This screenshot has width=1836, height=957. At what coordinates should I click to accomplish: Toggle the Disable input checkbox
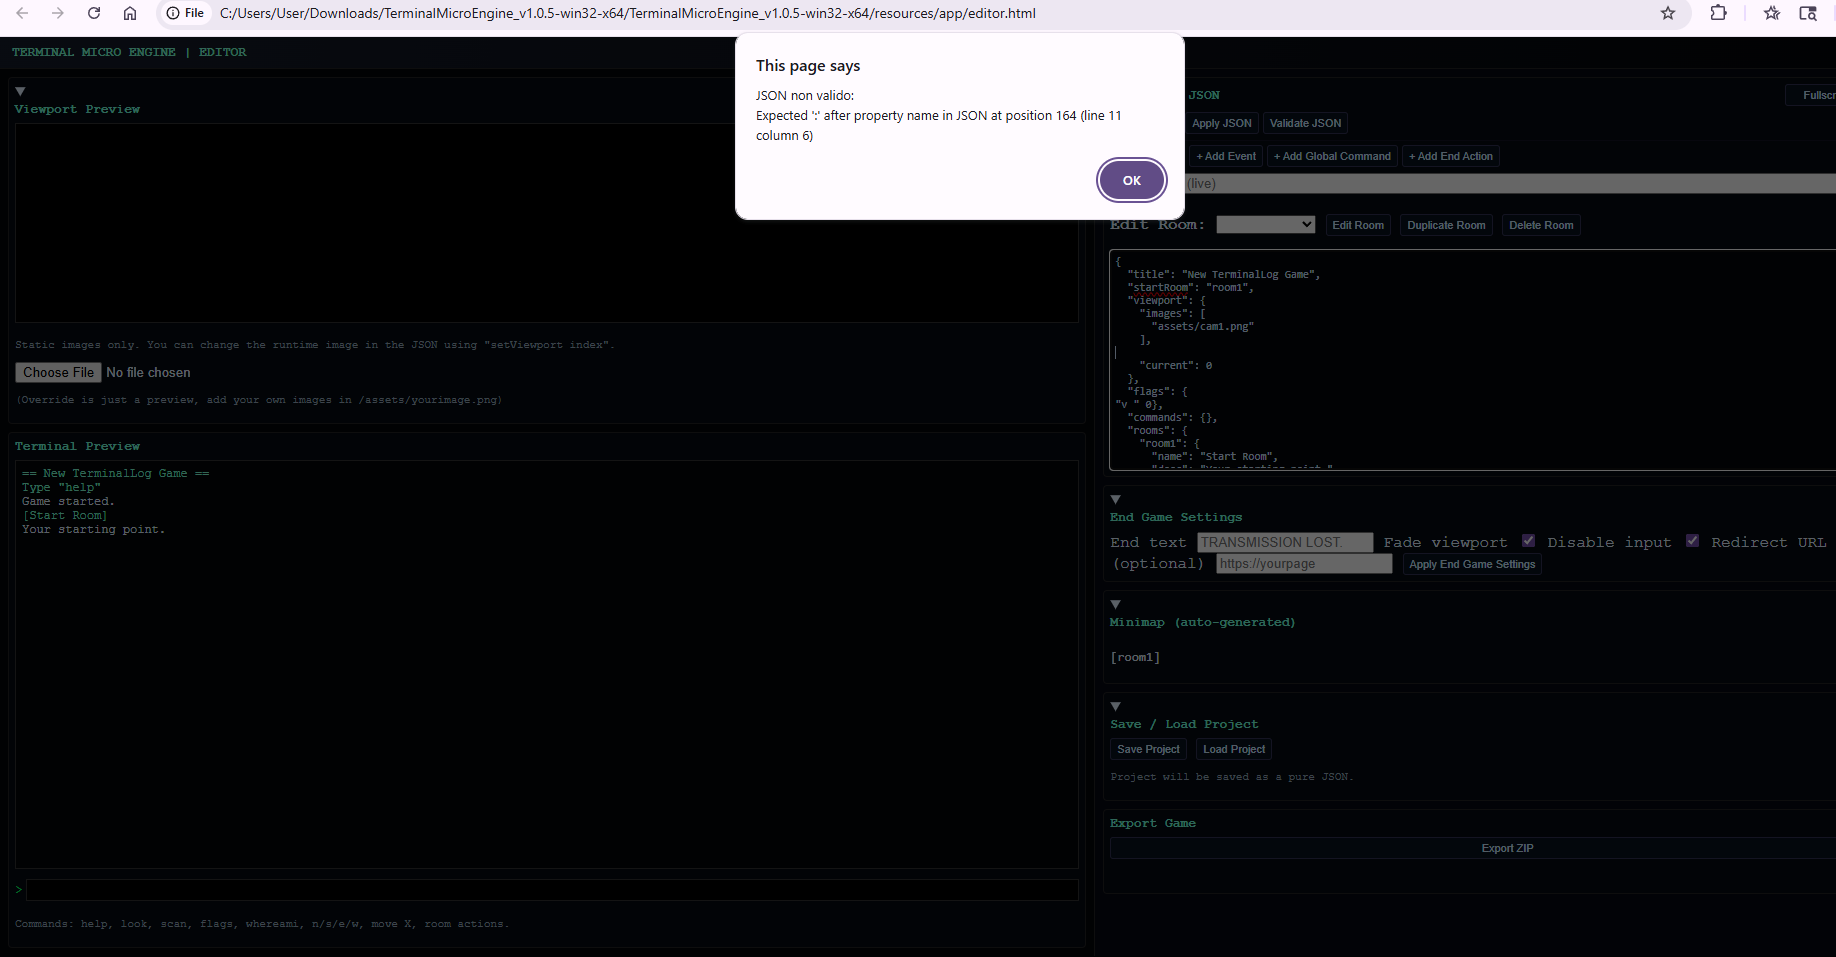1692,541
